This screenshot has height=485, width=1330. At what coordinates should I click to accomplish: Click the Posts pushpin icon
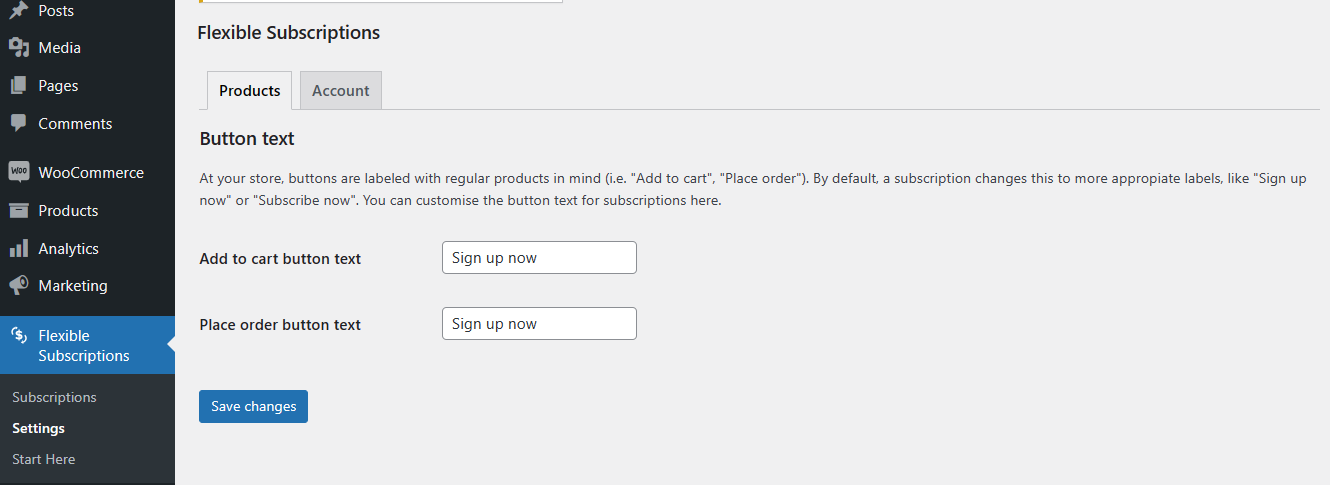[x=18, y=10]
